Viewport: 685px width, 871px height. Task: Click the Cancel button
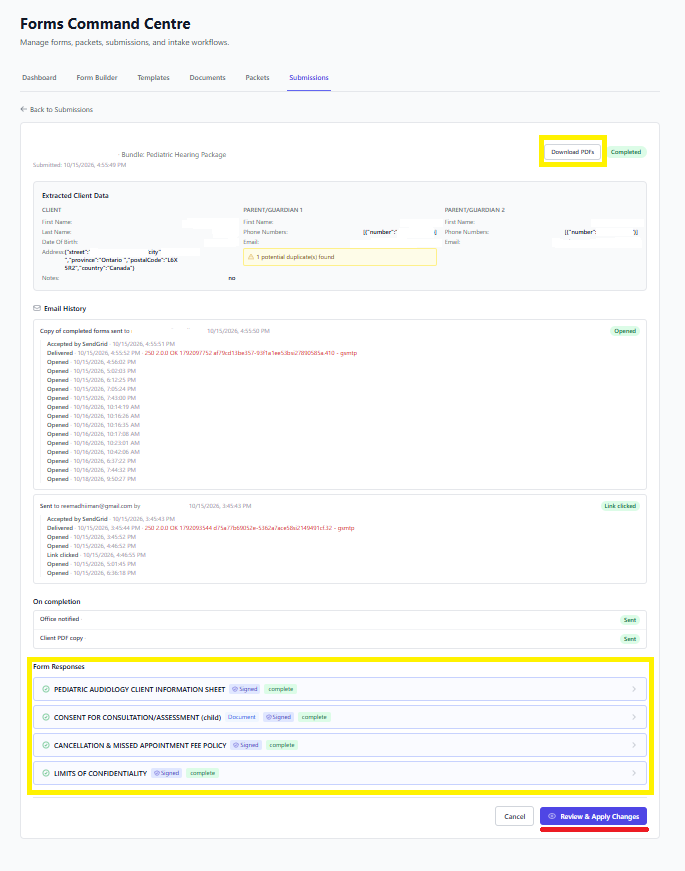tap(514, 817)
